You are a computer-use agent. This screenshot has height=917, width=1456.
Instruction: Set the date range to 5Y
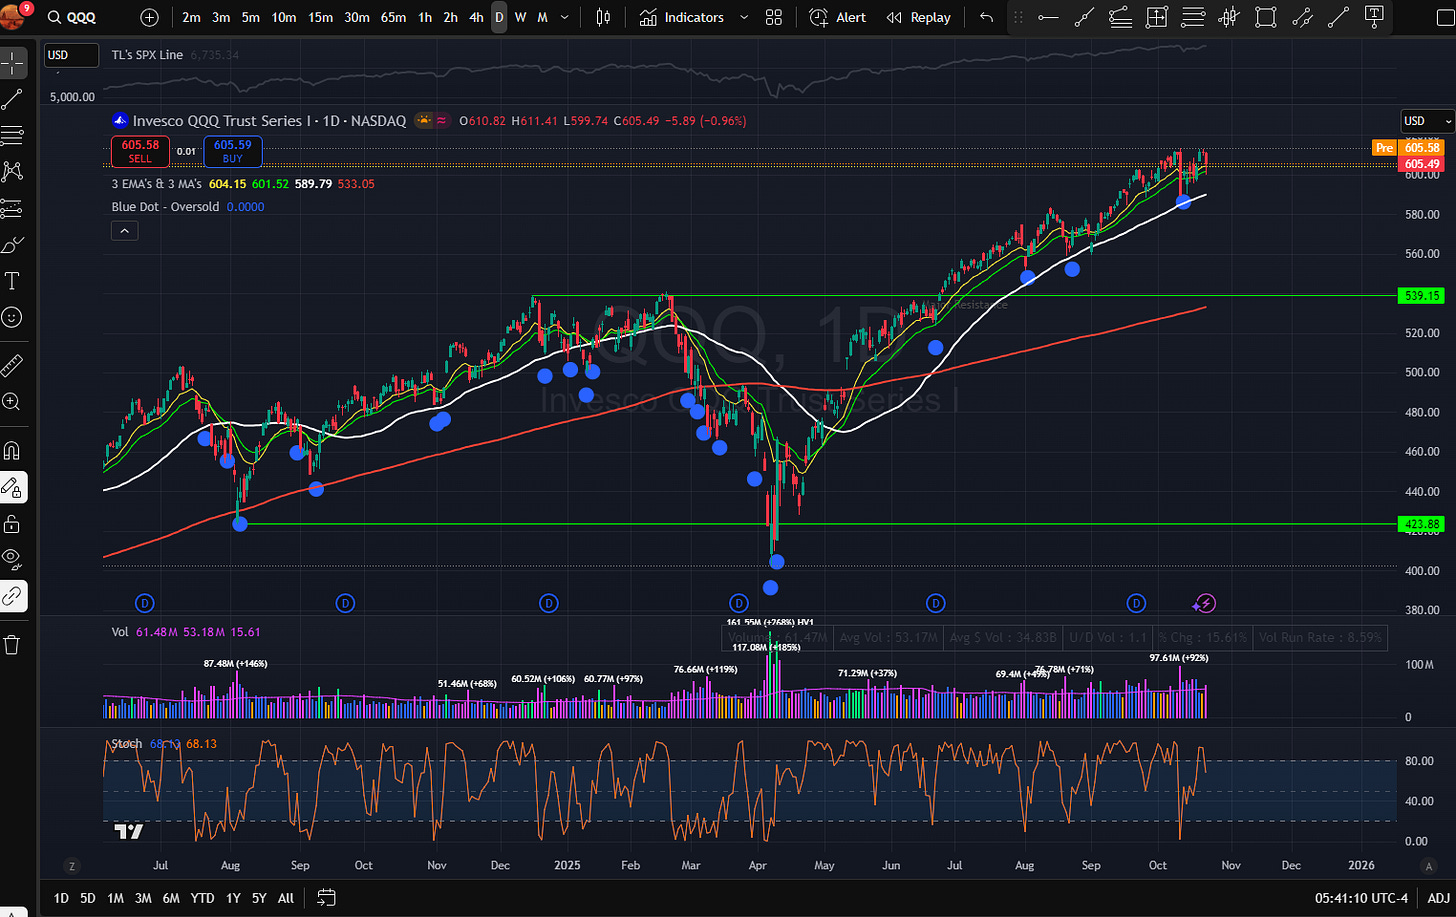pos(259,898)
